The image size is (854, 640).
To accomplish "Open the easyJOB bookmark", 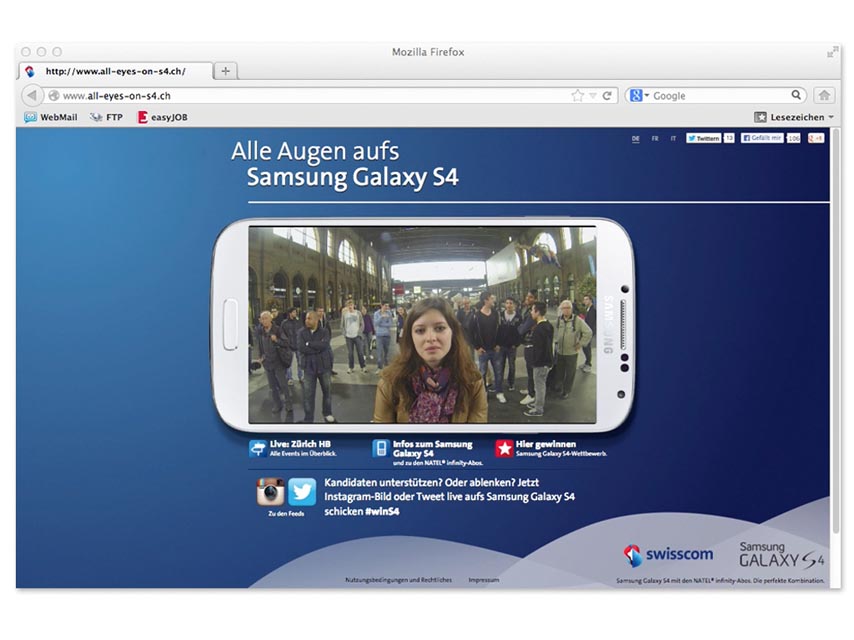I will click(162, 117).
